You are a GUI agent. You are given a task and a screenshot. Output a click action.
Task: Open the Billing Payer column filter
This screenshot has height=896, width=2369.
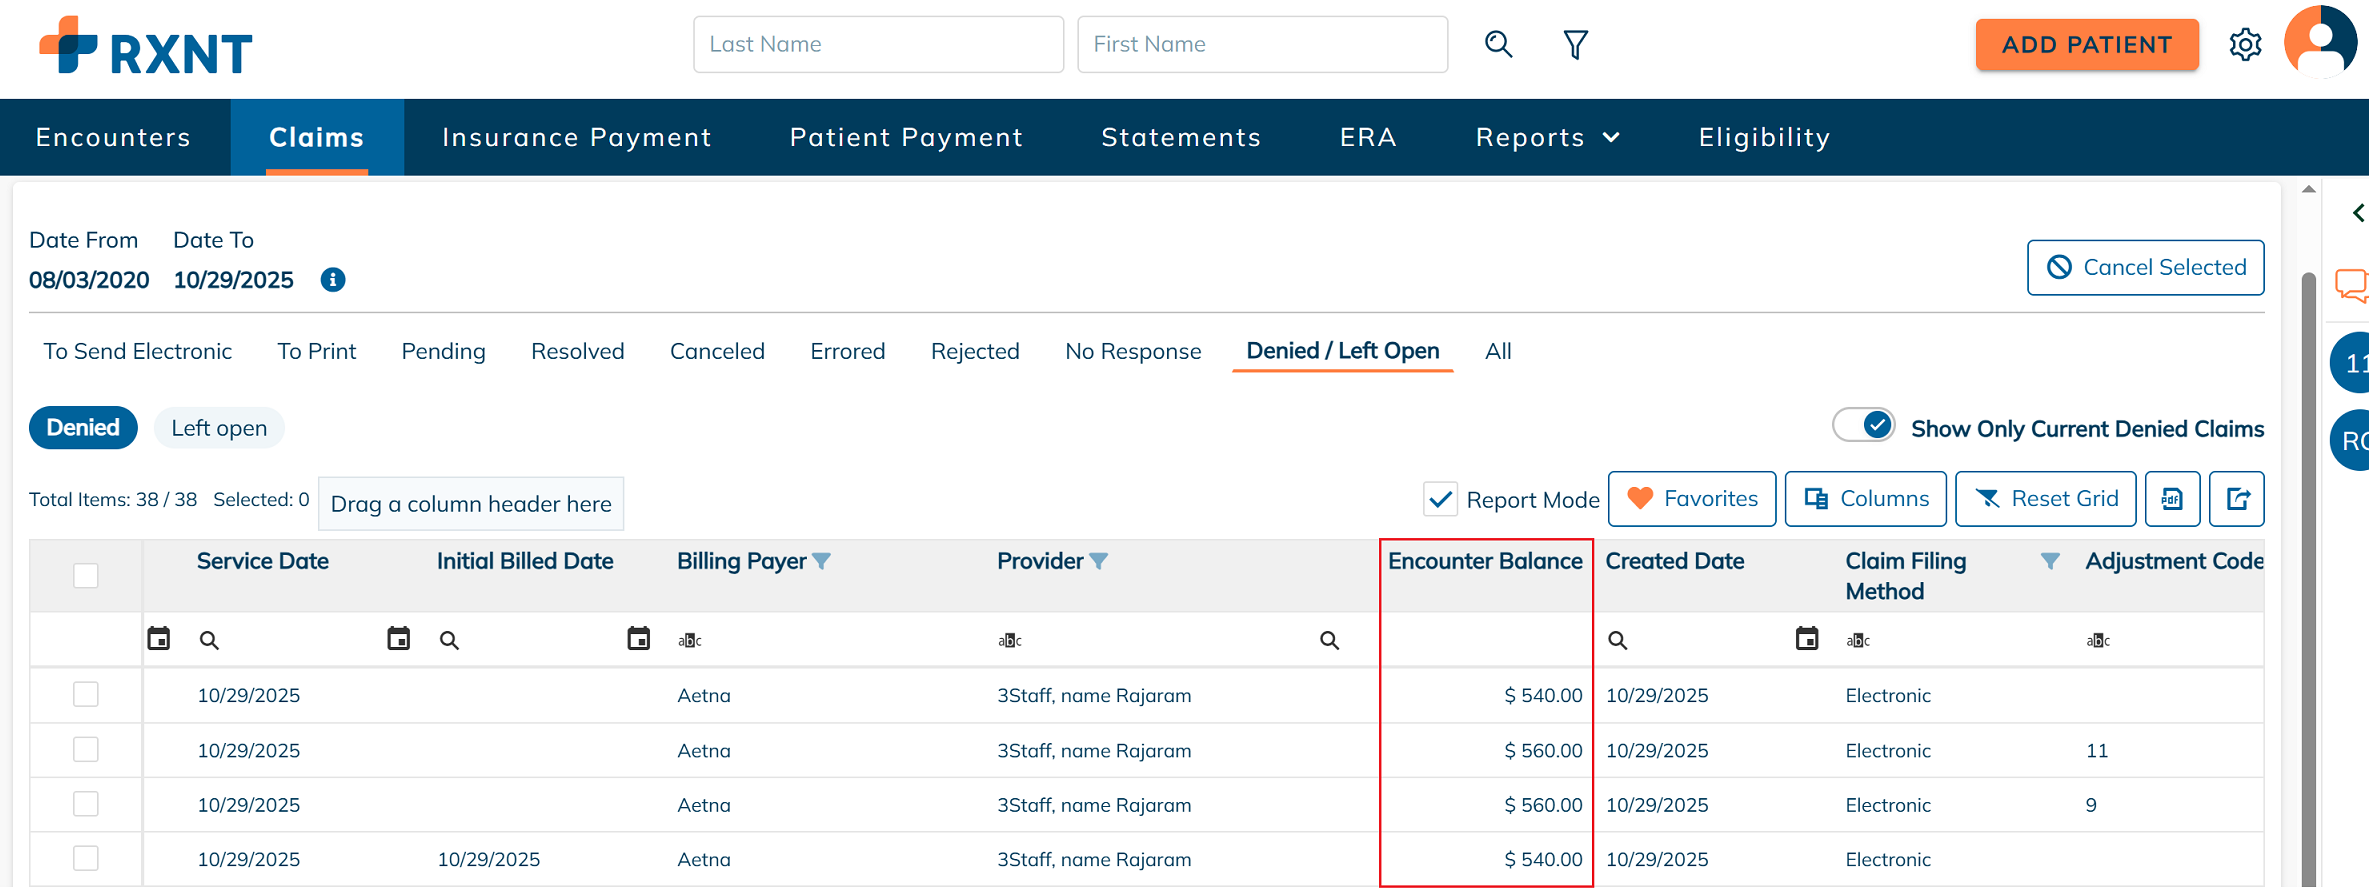pyautogui.click(x=822, y=561)
